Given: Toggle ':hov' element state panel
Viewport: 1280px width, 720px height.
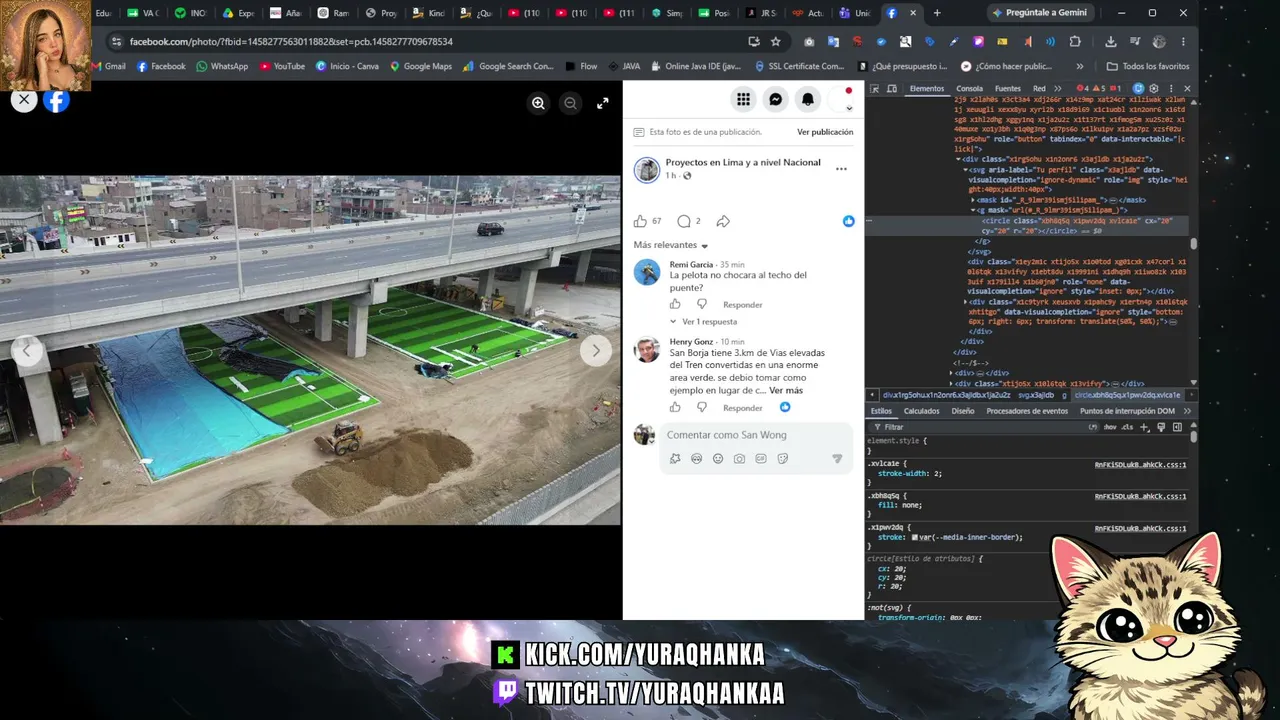Looking at the screenshot, I should (x=1110, y=427).
